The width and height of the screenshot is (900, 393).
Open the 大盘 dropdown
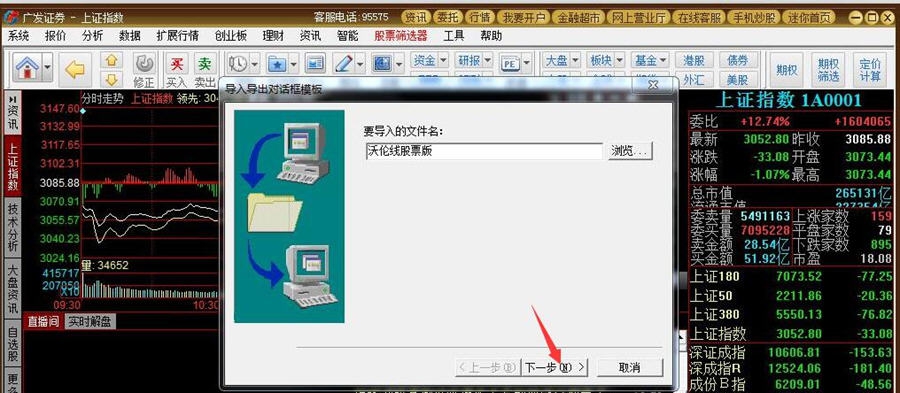coord(561,60)
